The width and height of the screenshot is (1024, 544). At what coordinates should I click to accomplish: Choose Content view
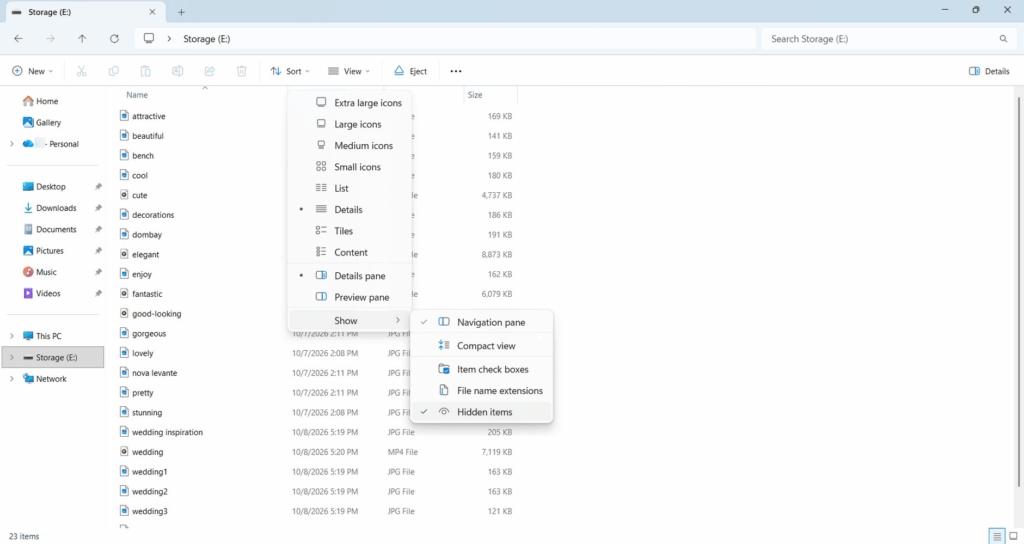click(x=350, y=253)
